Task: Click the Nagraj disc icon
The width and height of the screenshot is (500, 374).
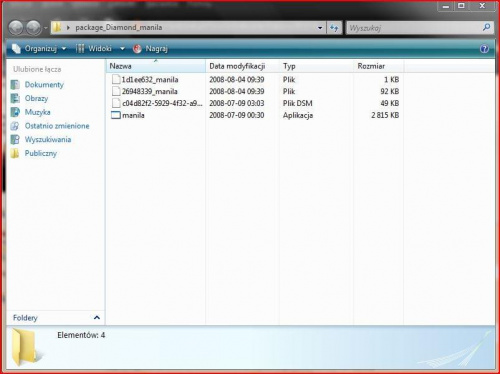Action: point(137,49)
